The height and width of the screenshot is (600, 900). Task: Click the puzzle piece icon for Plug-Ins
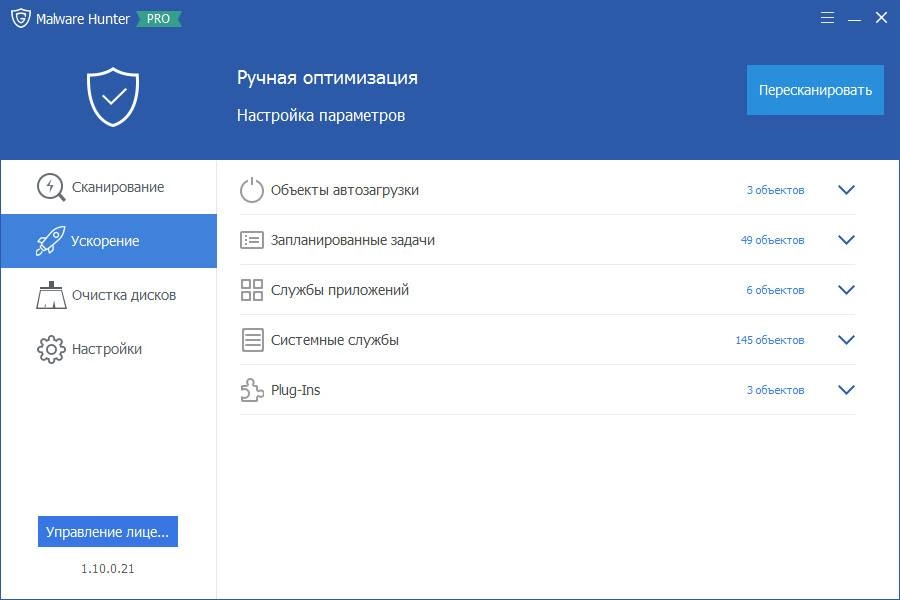click(x=252, y=390)
